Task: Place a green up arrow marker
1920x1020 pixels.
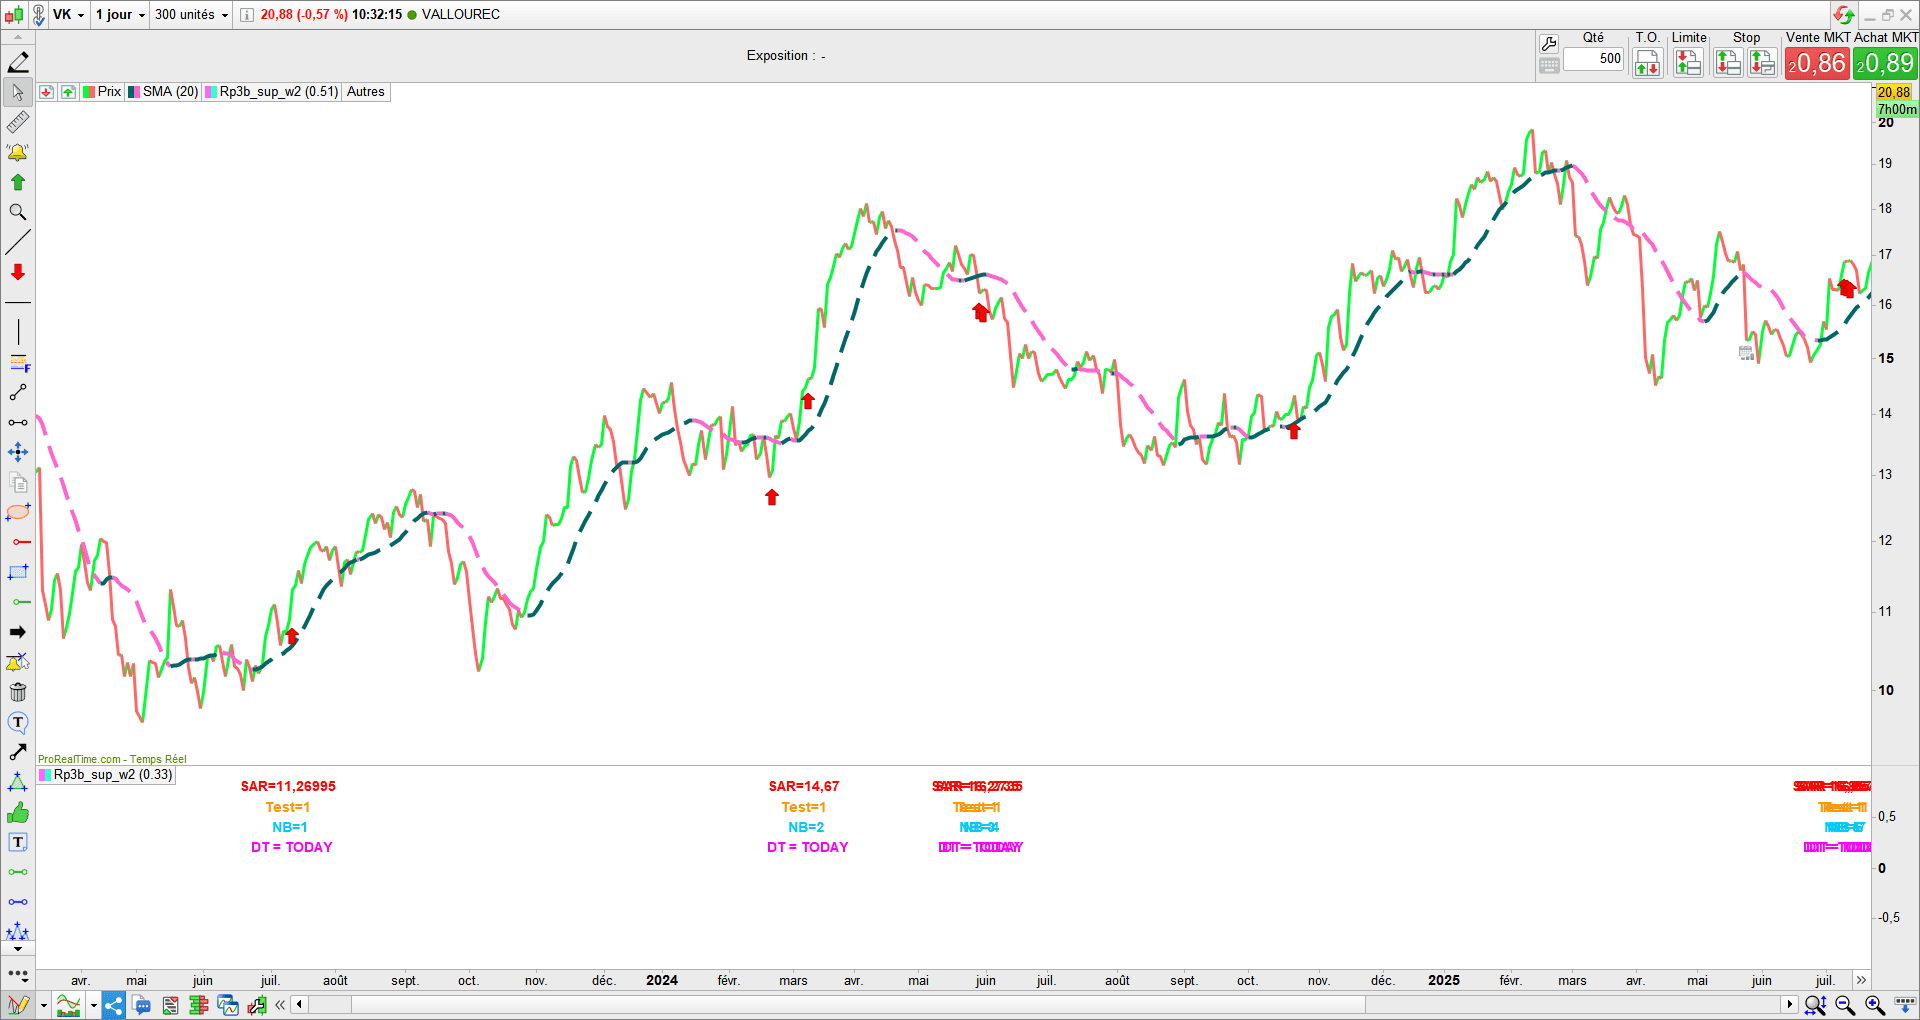Action: (18, 182)
